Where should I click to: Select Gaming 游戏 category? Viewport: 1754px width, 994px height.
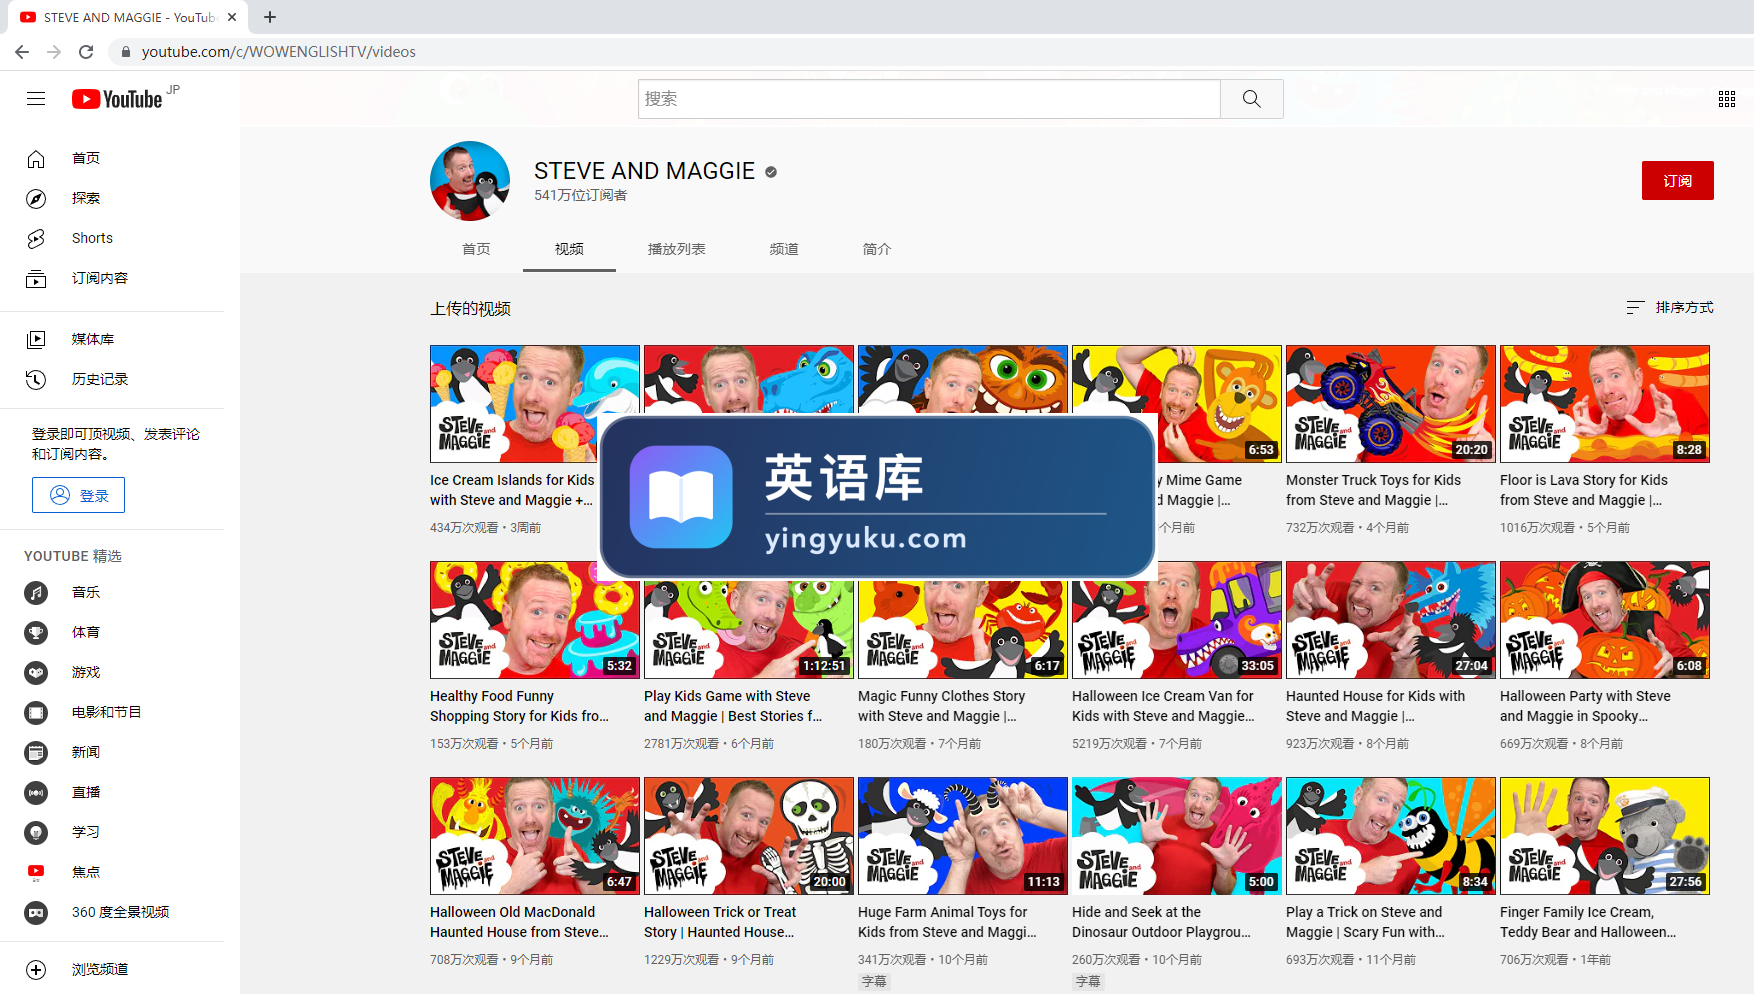[x=86, y=672]
